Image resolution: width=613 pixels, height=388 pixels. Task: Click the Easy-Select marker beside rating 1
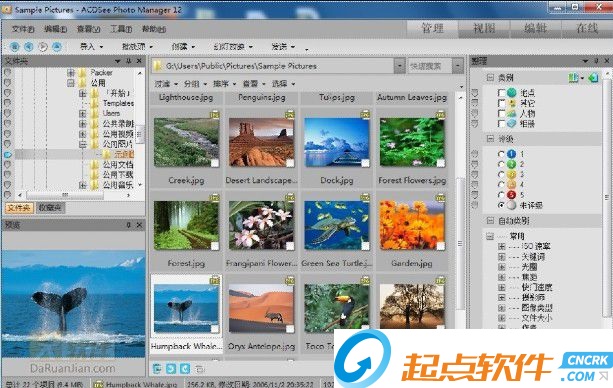tap(475, 154)
